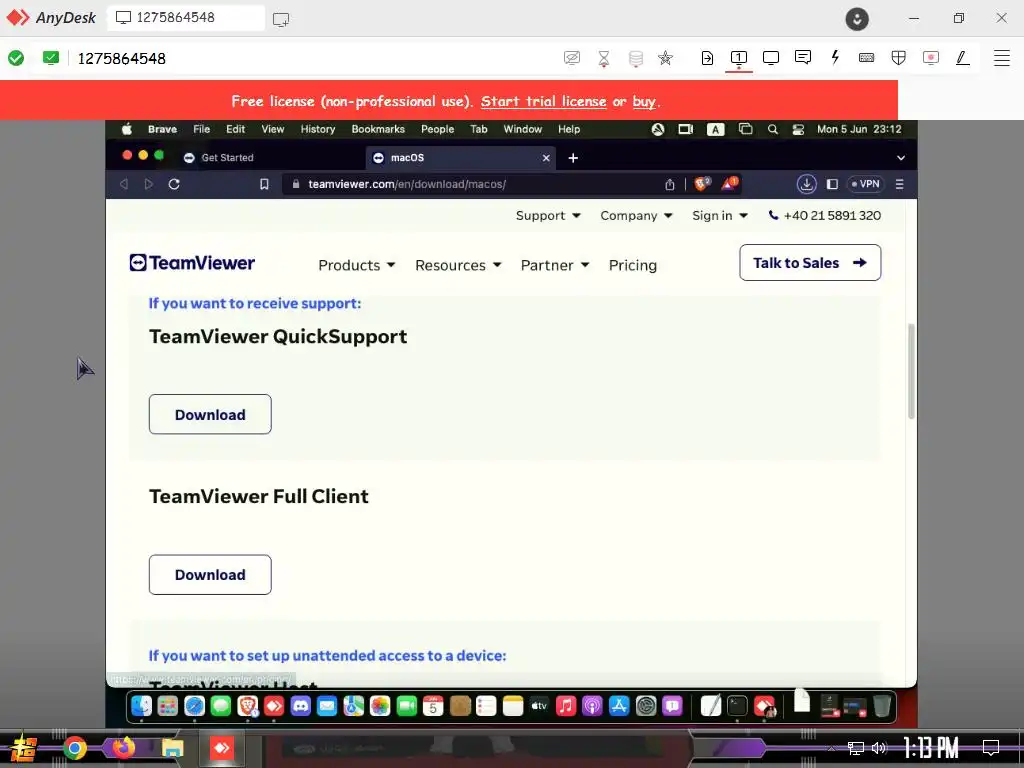The width and height of the screenshot is (1024, 768).
Task: Open macOS Control Center toggle icon
Action: 798,129
